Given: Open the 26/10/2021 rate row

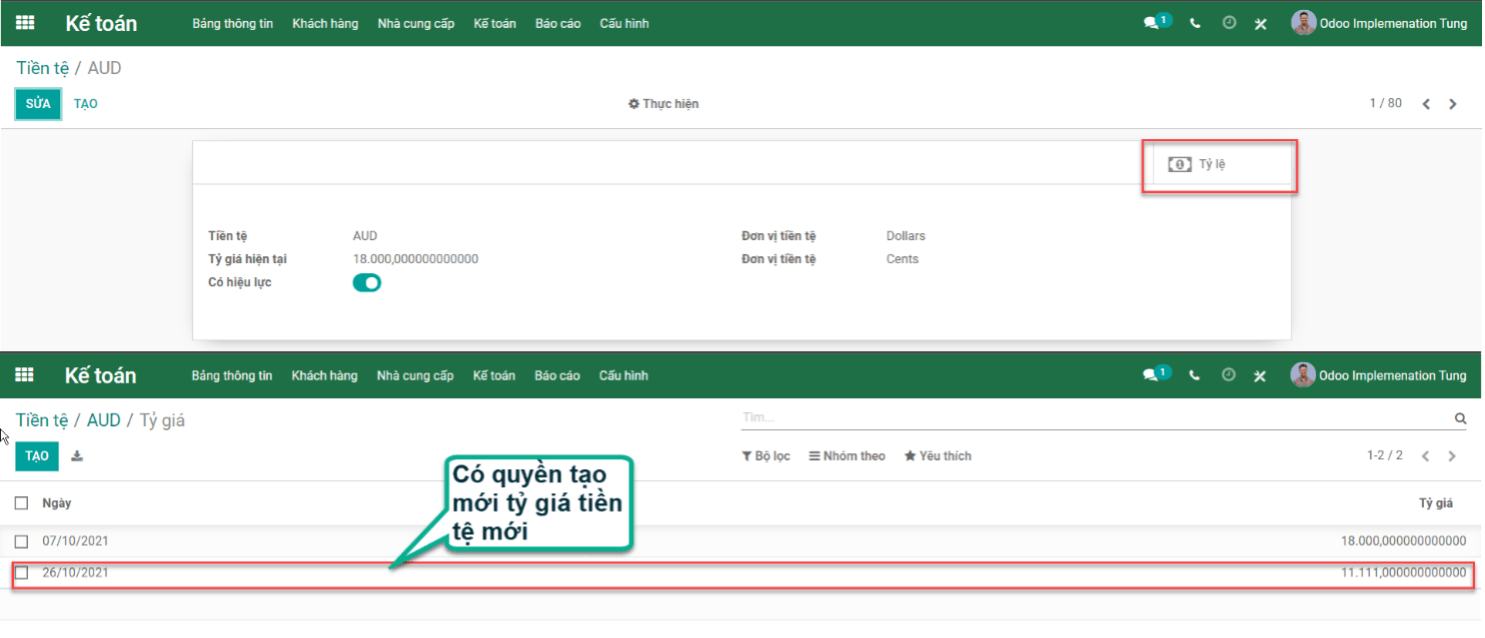Looking at the screenshot, I should 742,573.
